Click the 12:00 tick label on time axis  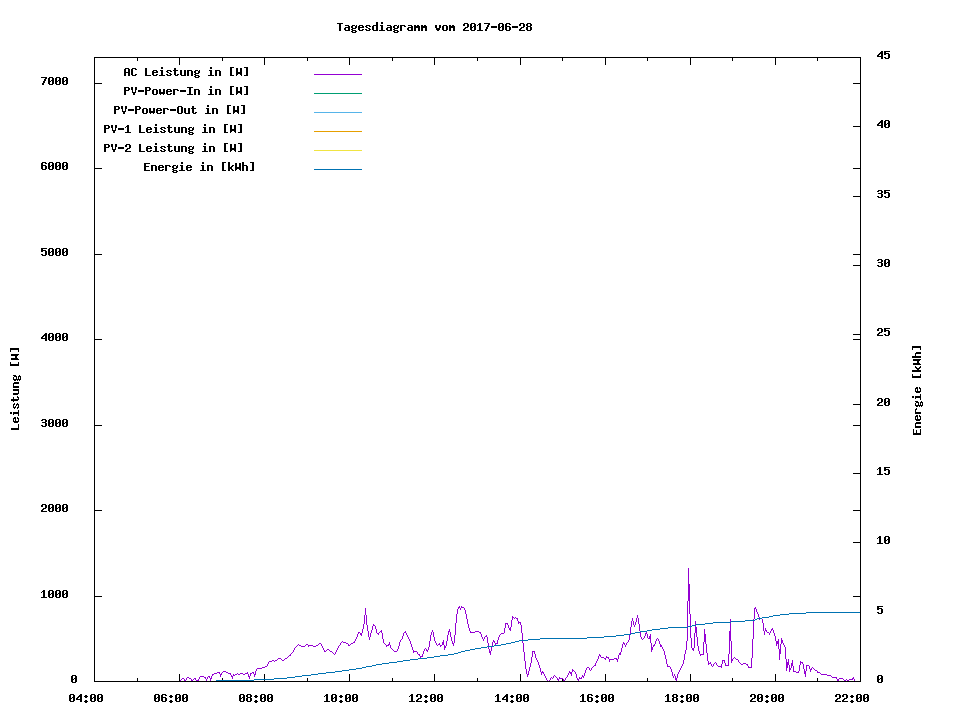426,698
